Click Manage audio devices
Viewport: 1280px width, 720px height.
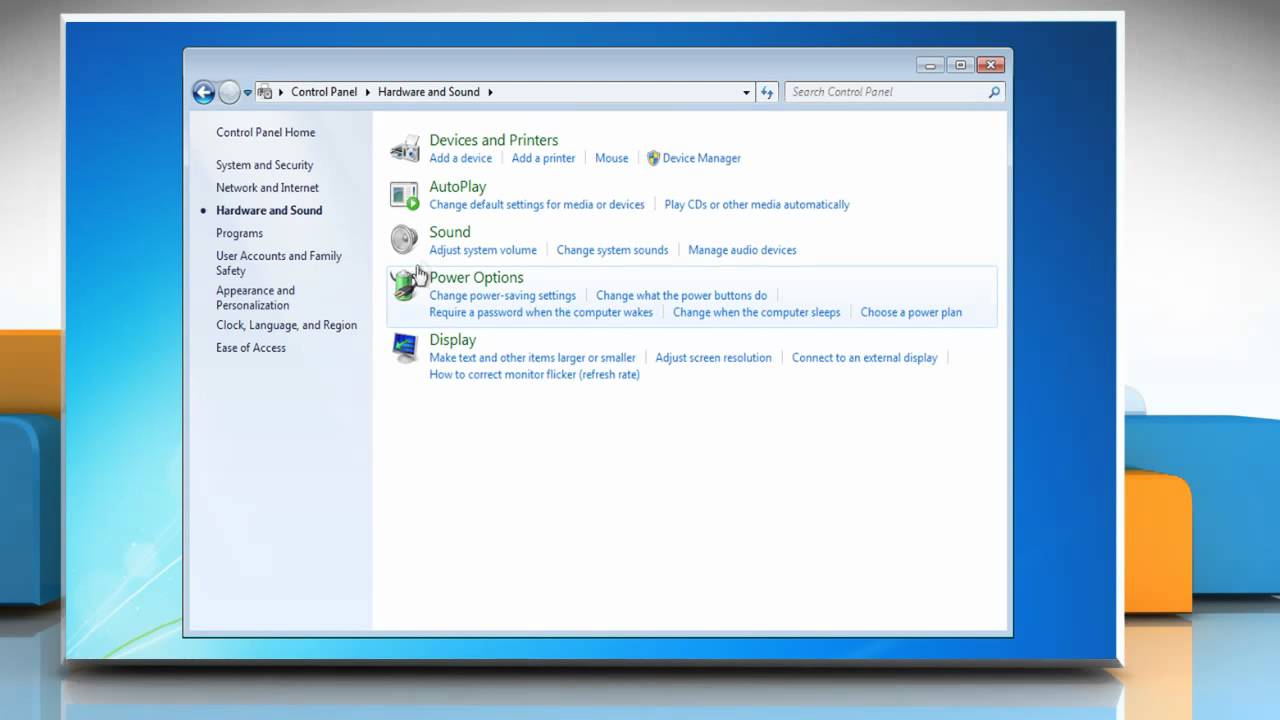pyautogui.click(x=742, y=250)
